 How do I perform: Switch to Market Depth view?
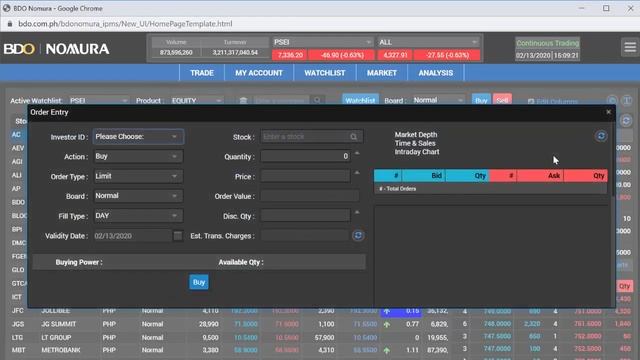416,135
